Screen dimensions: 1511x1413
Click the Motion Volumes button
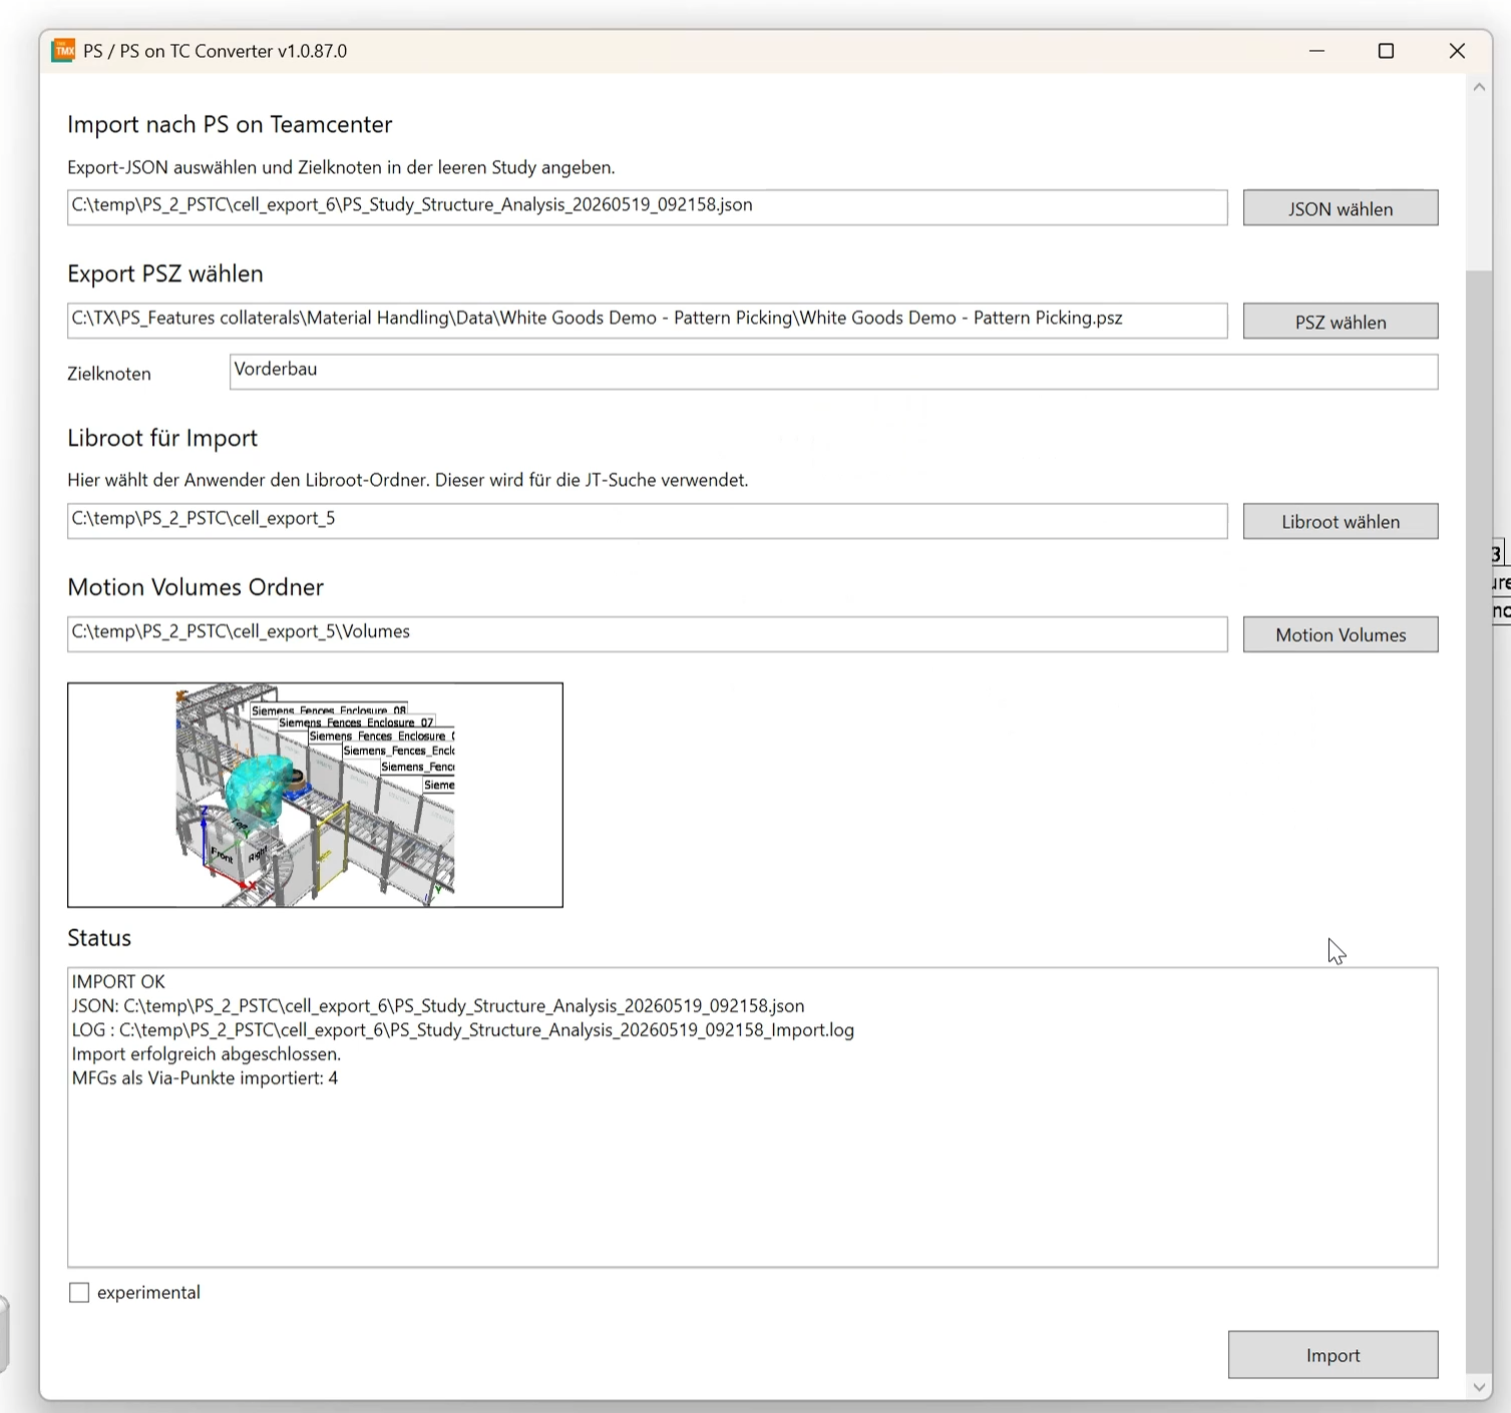coord(1340,634)
